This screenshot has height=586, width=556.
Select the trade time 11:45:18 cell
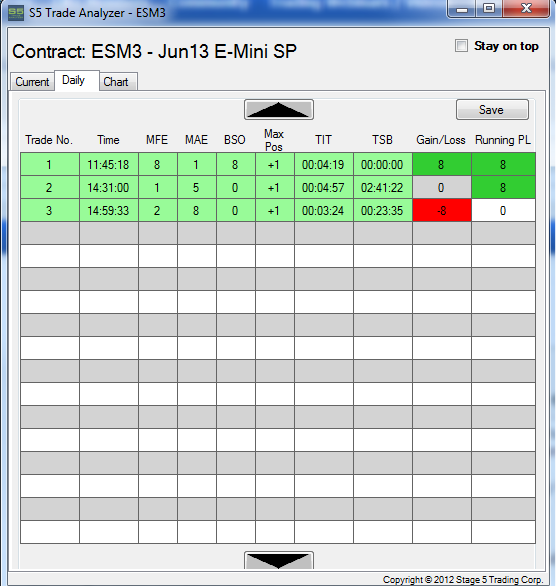coord(109,164)
